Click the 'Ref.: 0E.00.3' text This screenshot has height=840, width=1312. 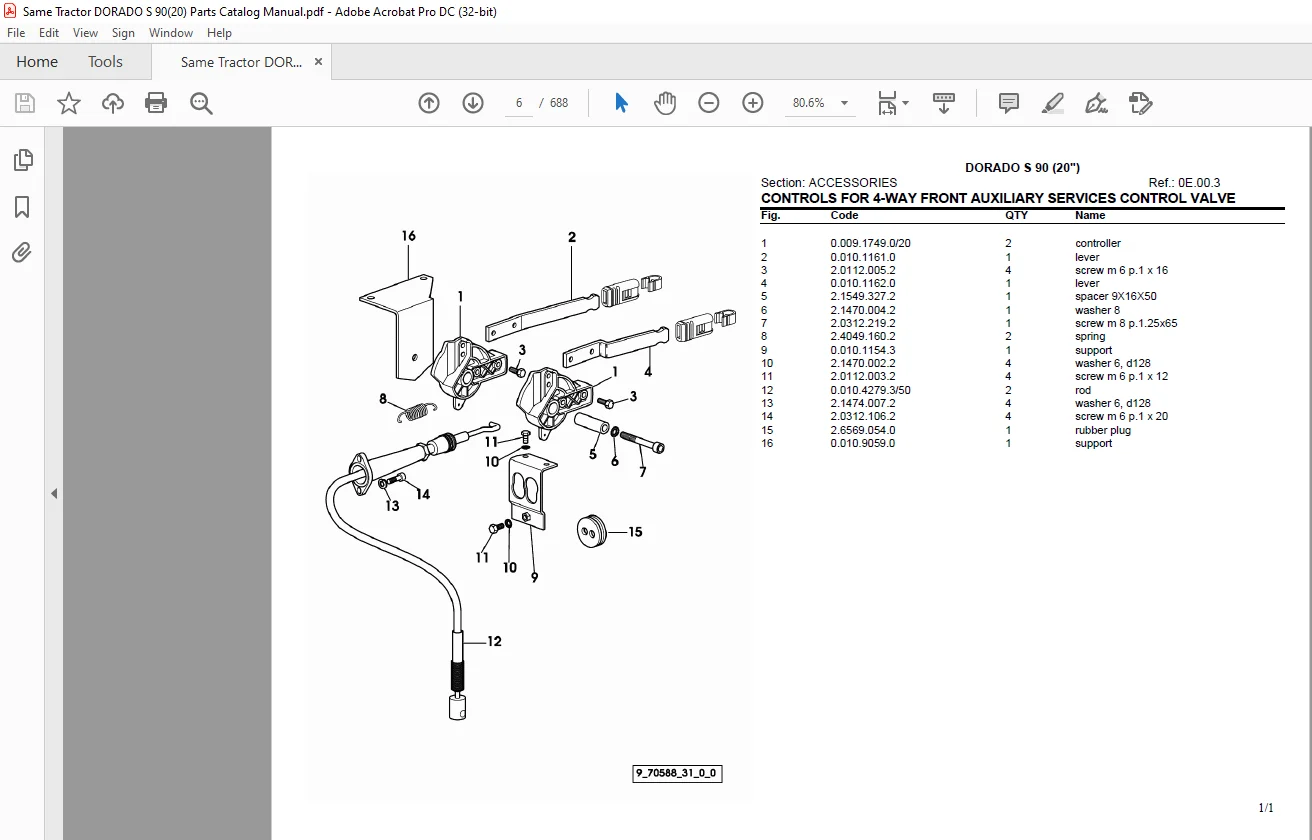click(x=1184, y=183)
